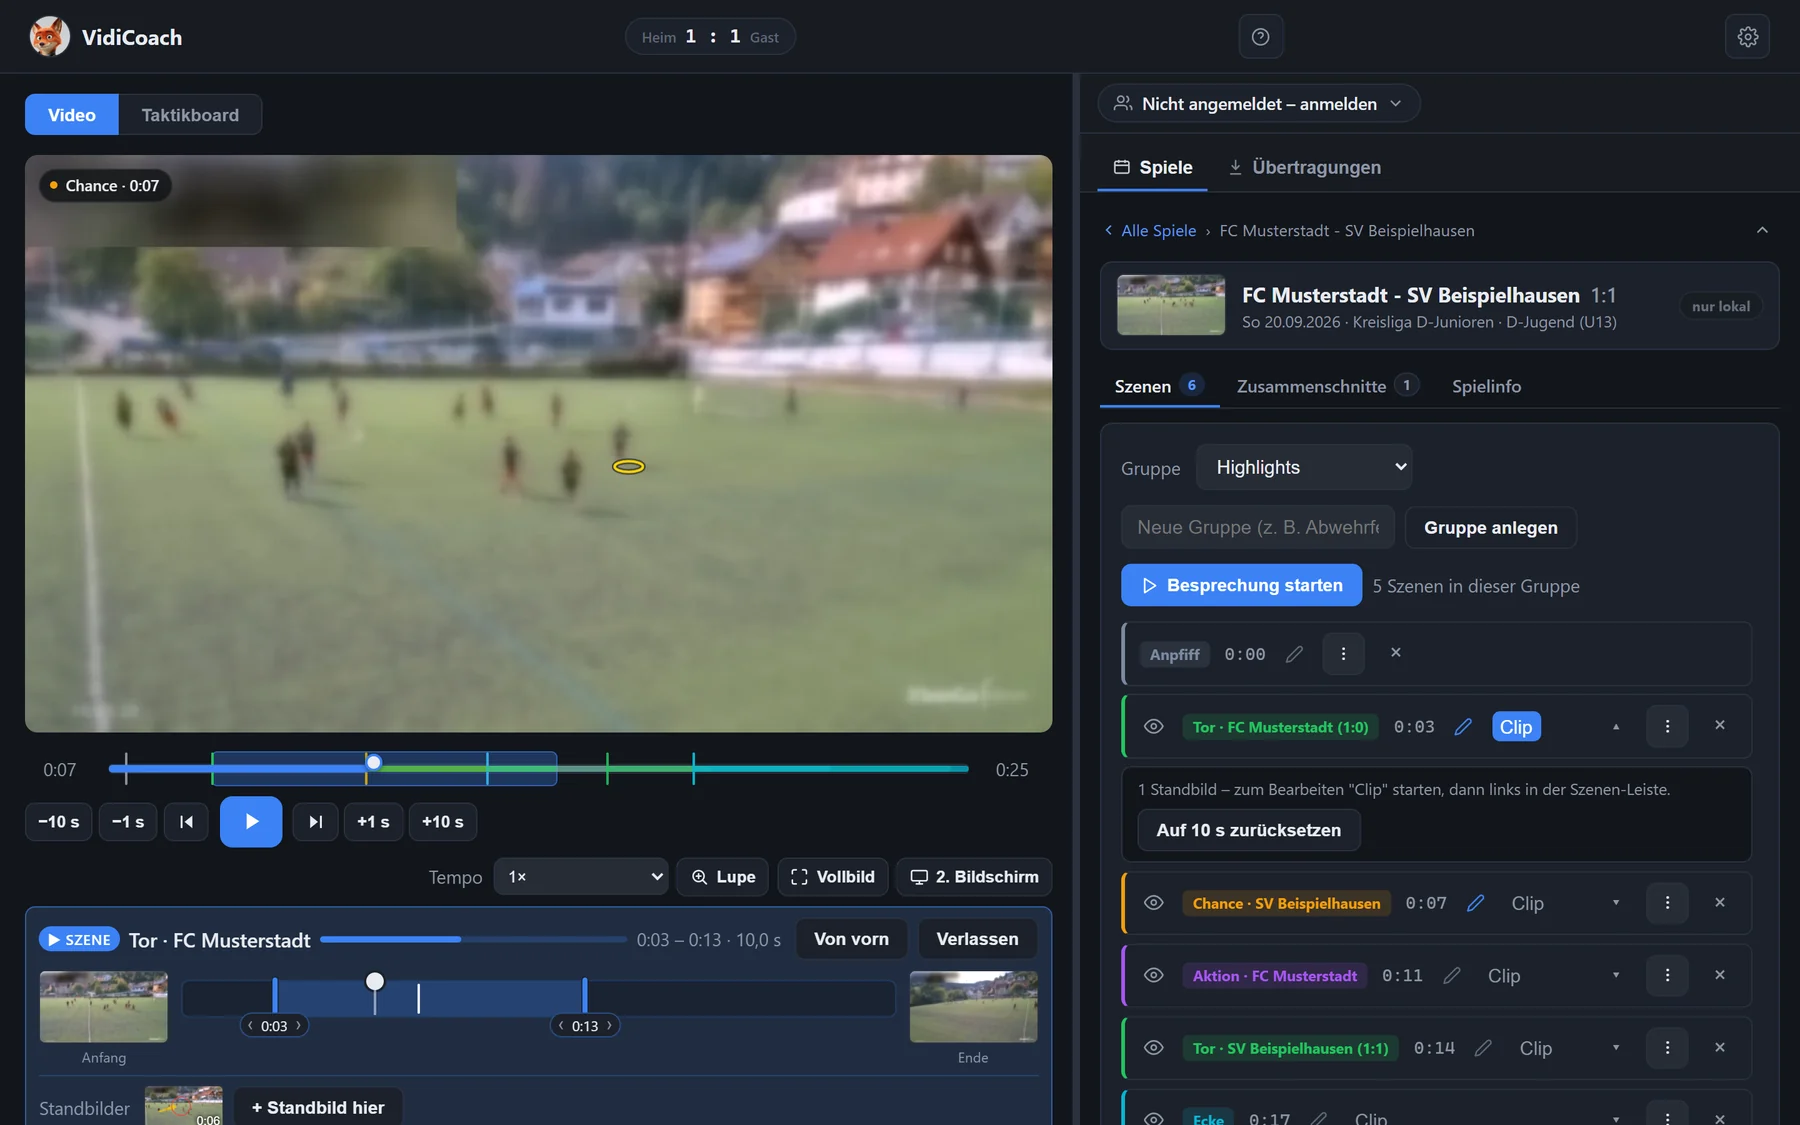Start Clip for Chance SV Beispielhausen
This screenshot has height=1125, width=1800.
[1527, 903]
